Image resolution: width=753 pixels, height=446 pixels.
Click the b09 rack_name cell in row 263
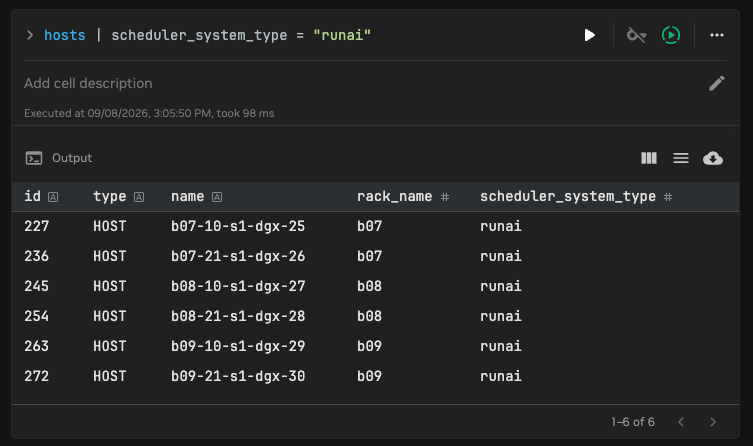[369, 346]
